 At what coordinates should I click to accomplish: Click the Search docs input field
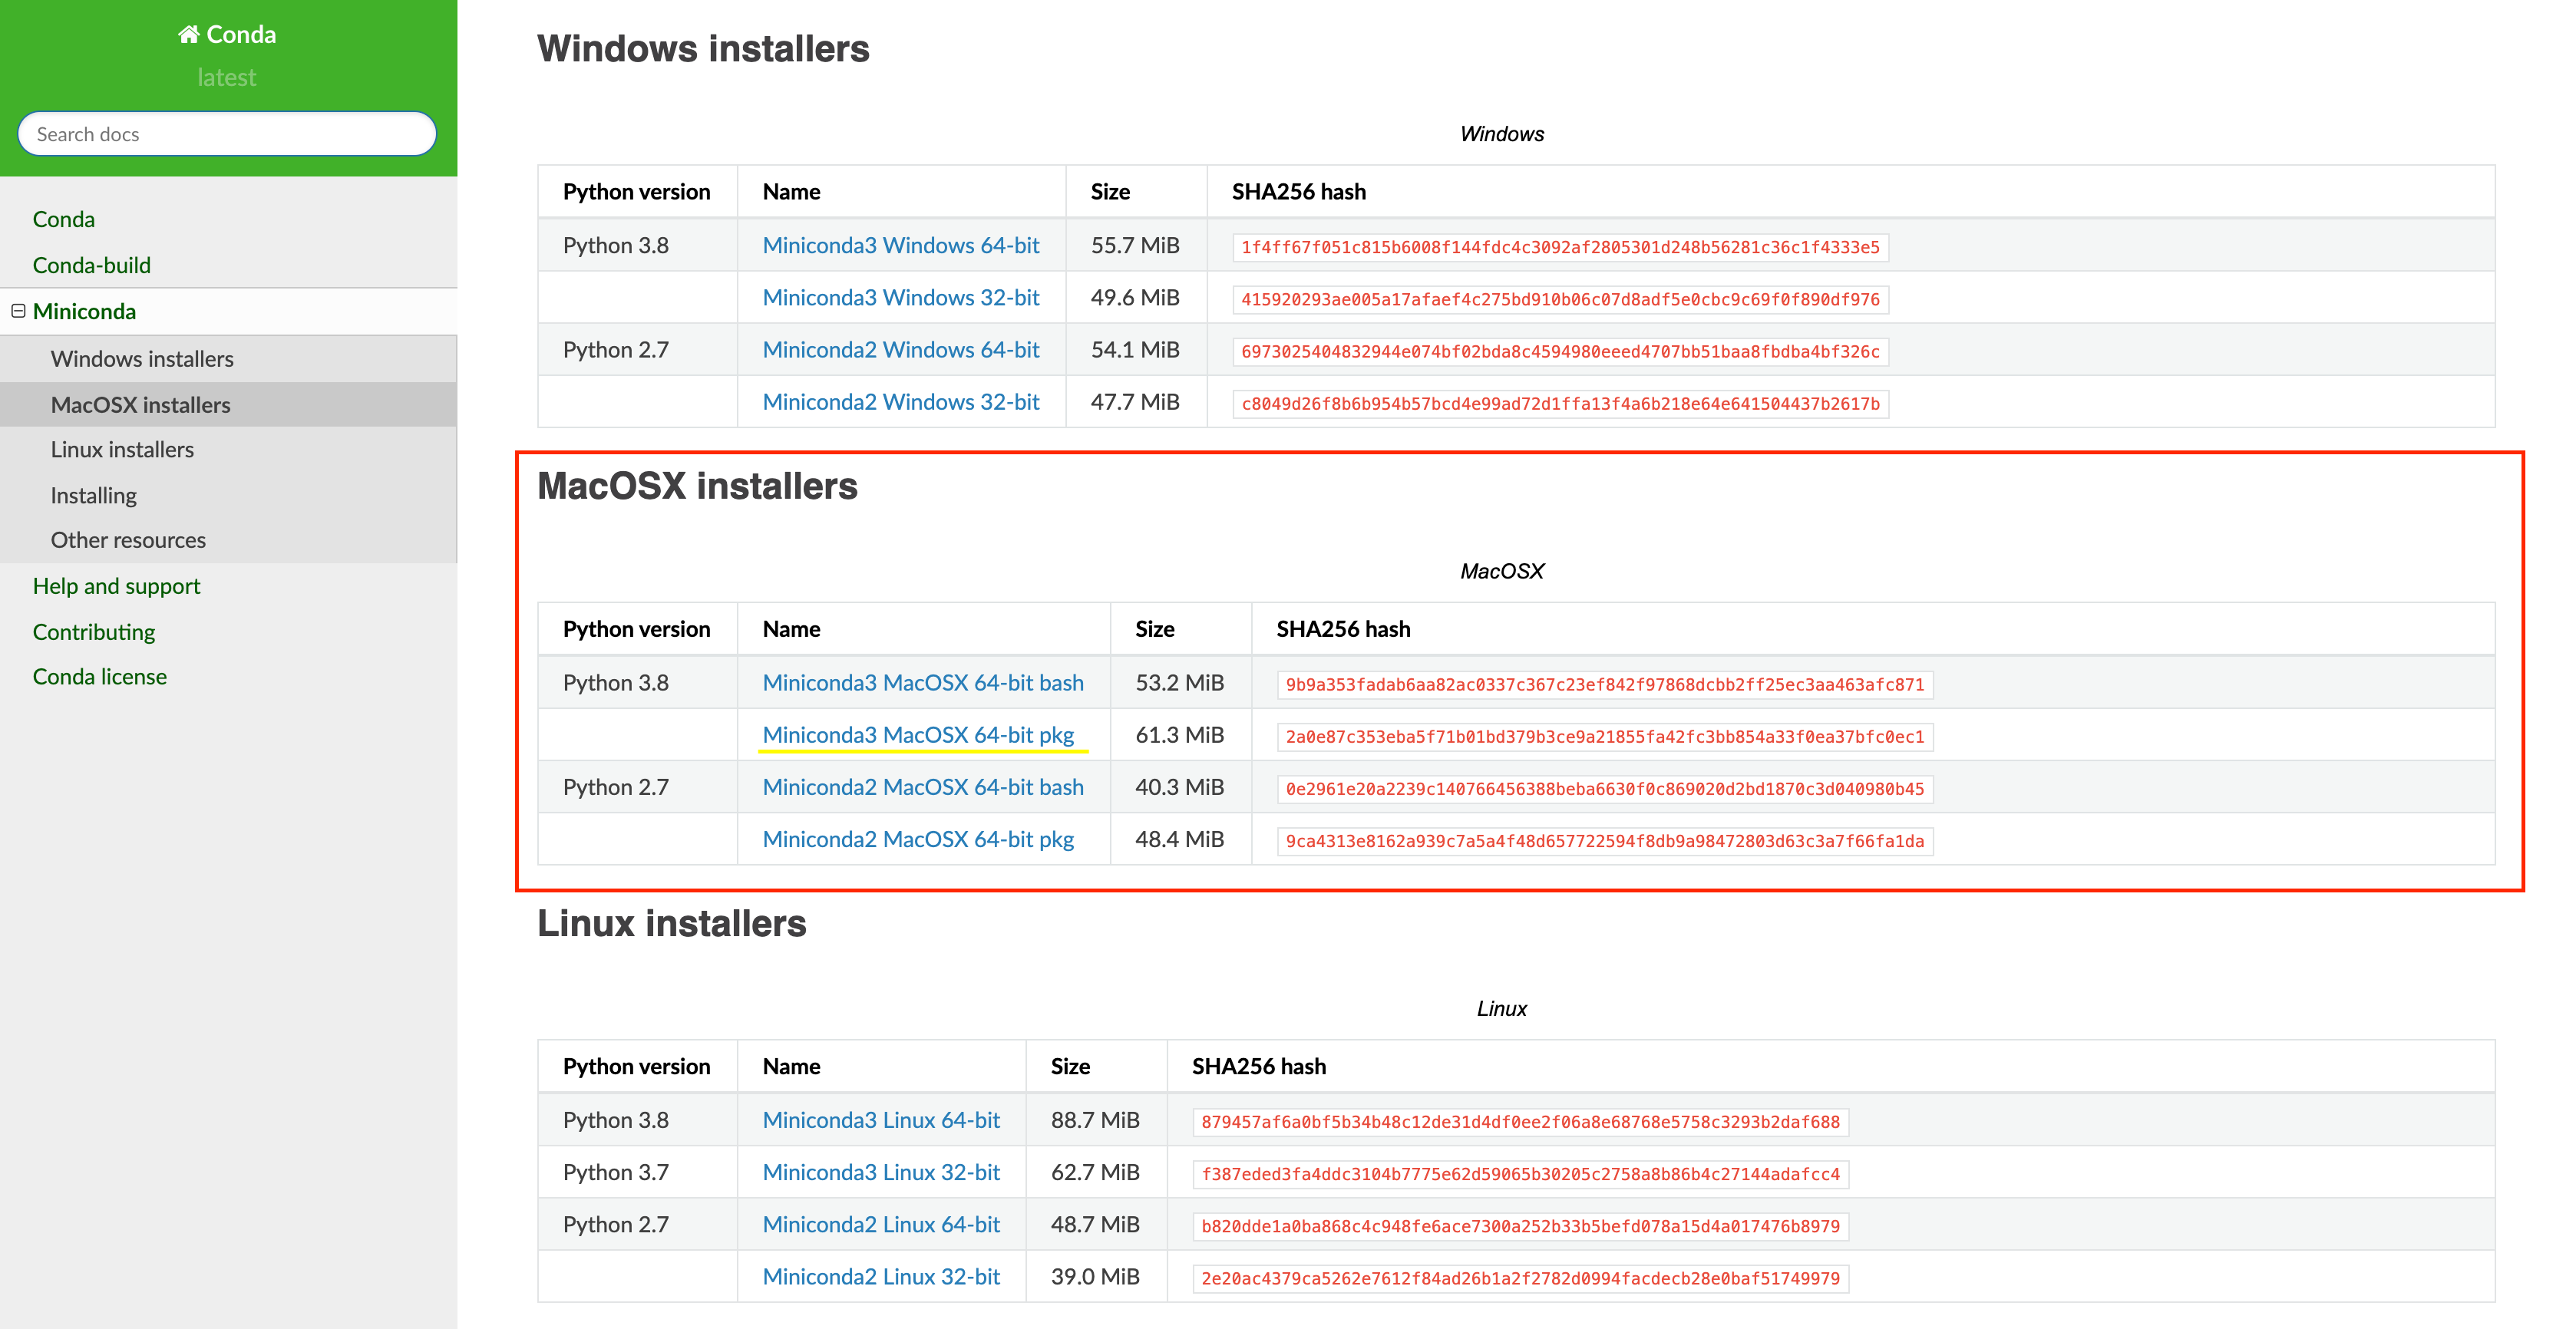point(227,134)
